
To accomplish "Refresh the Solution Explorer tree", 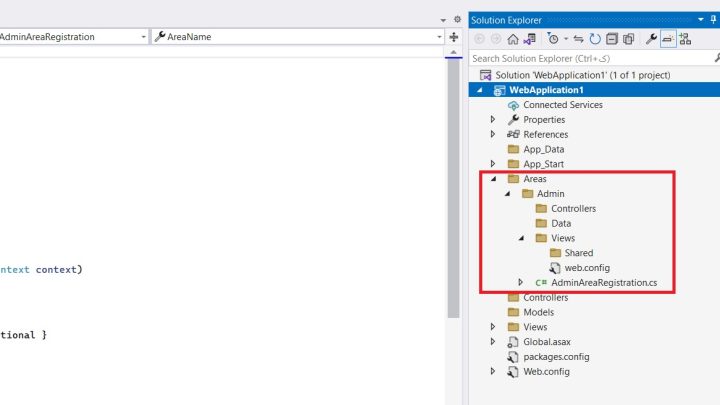I will click(x=595, y=39).
